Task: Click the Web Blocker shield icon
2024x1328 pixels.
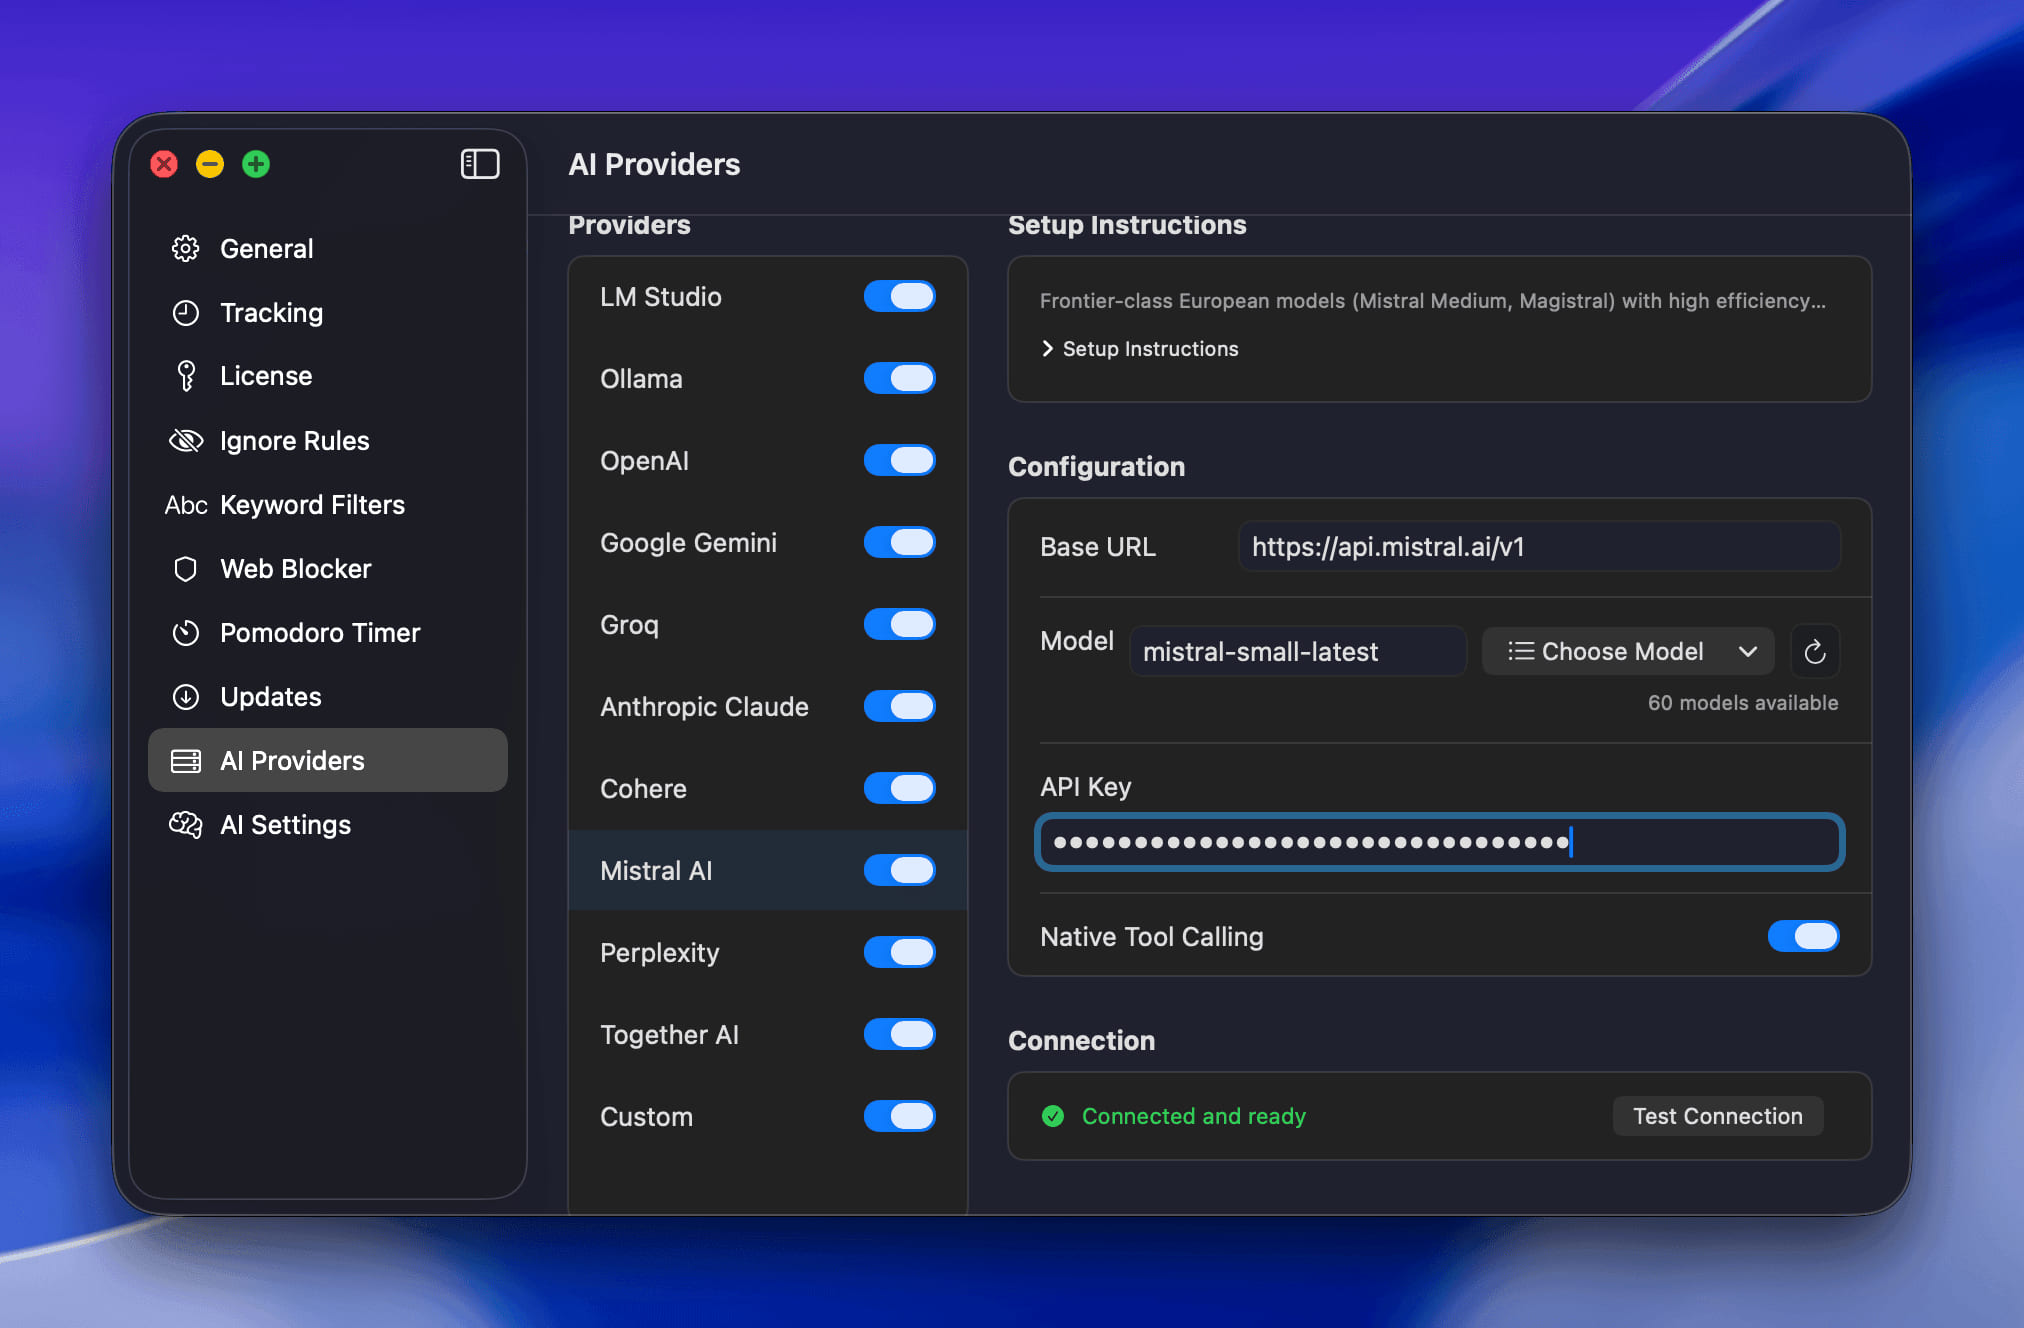Action: click(186, 569)
